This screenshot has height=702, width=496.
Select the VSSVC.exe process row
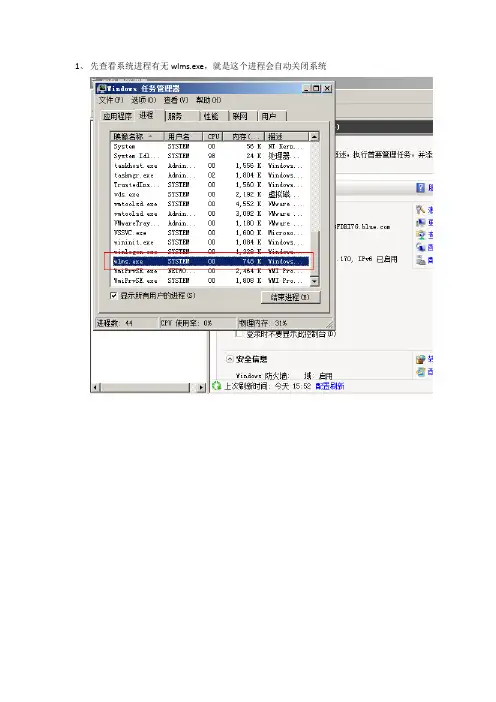click(210, 233)
